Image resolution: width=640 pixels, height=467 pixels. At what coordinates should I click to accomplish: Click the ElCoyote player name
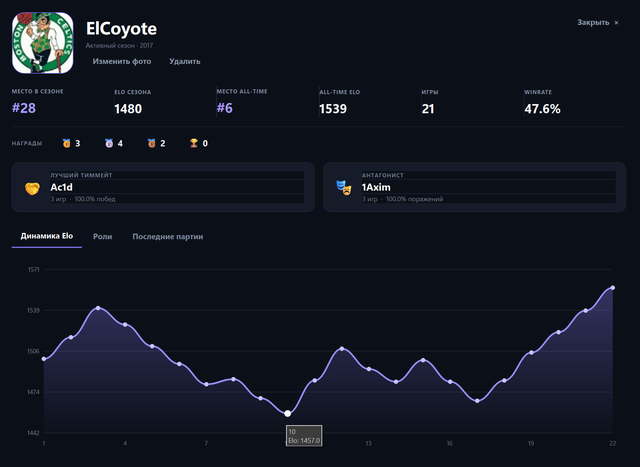pyautogui.click(x=121, y=29)
